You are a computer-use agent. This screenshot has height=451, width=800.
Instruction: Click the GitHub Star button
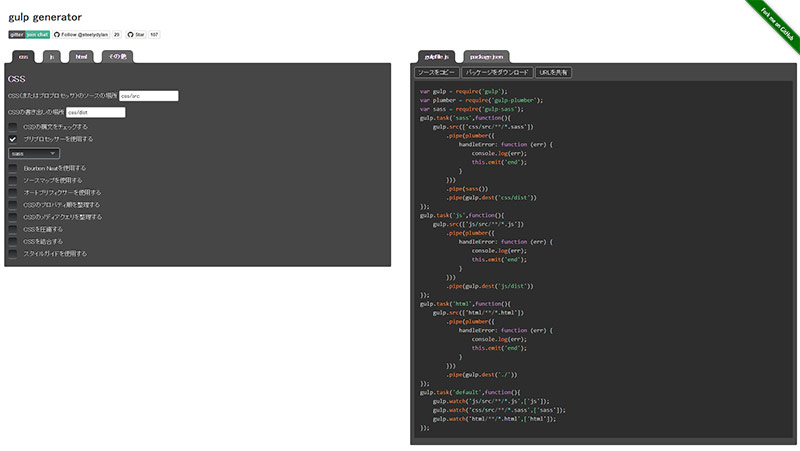pyautogui.click(x=136, y=35)
